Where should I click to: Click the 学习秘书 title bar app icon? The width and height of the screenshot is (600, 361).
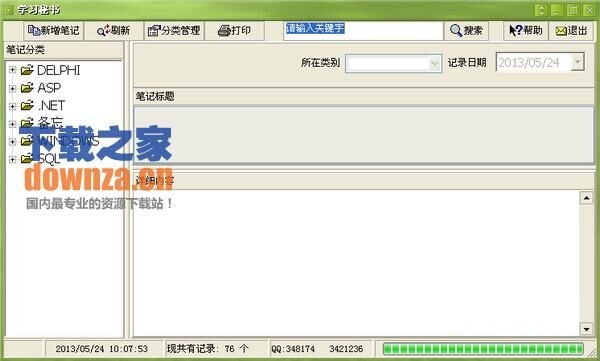[x=8, y=10]
